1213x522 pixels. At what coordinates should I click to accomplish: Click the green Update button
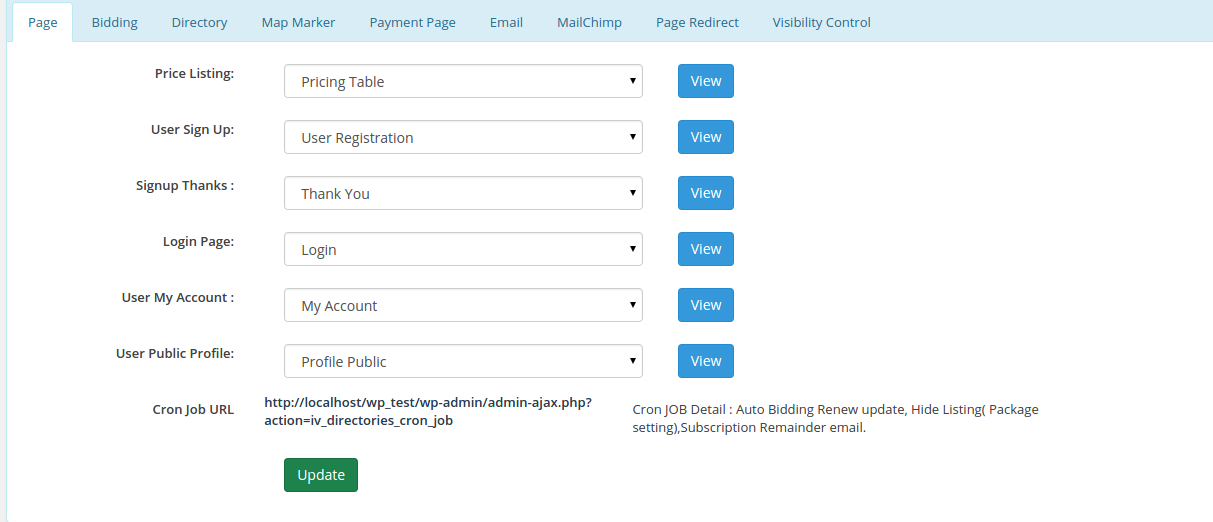point(320,475)
